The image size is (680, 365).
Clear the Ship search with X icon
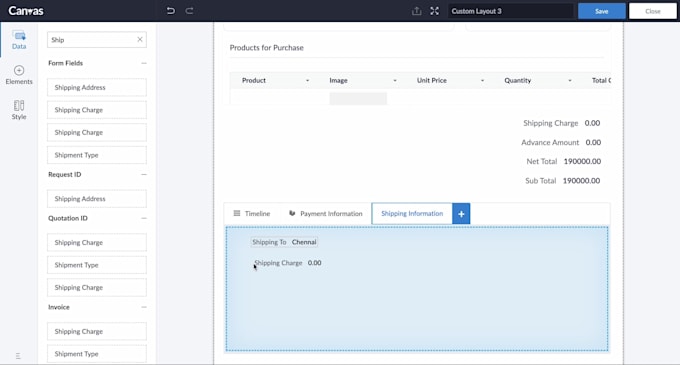point(140,39)
